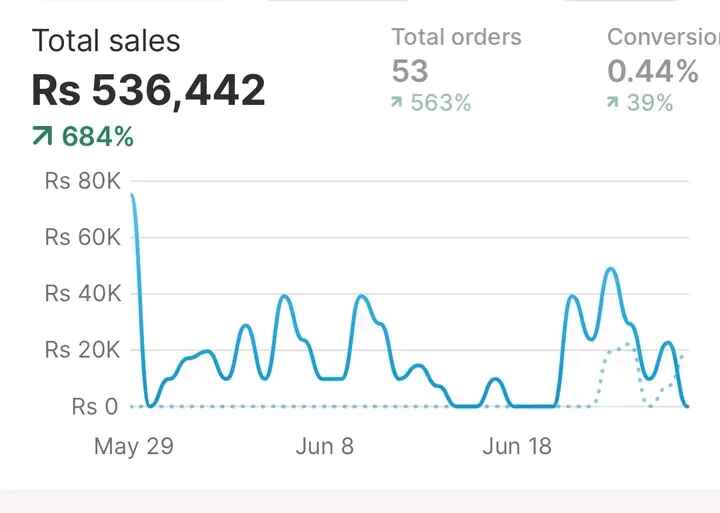Click the dotted comparison line's peak
The height and width of the screenshot is (513, 720).
[626, 344]
